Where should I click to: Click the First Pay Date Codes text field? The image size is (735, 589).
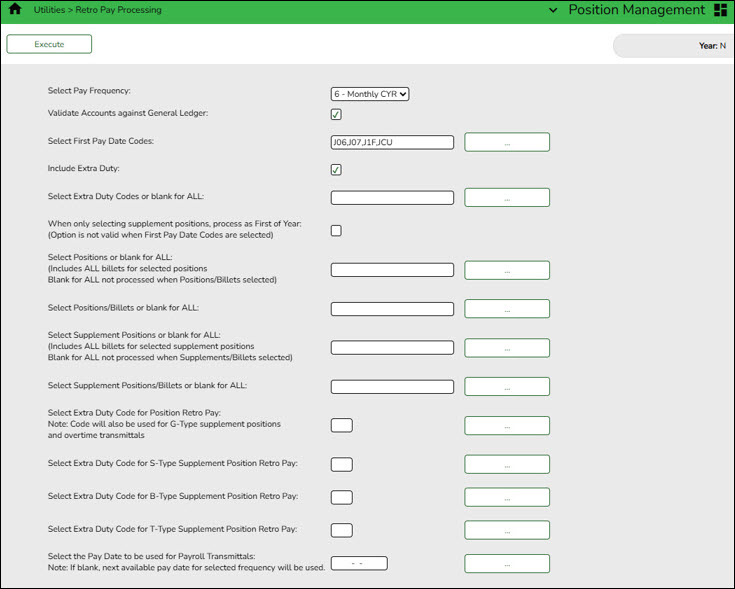coord(392,143)
